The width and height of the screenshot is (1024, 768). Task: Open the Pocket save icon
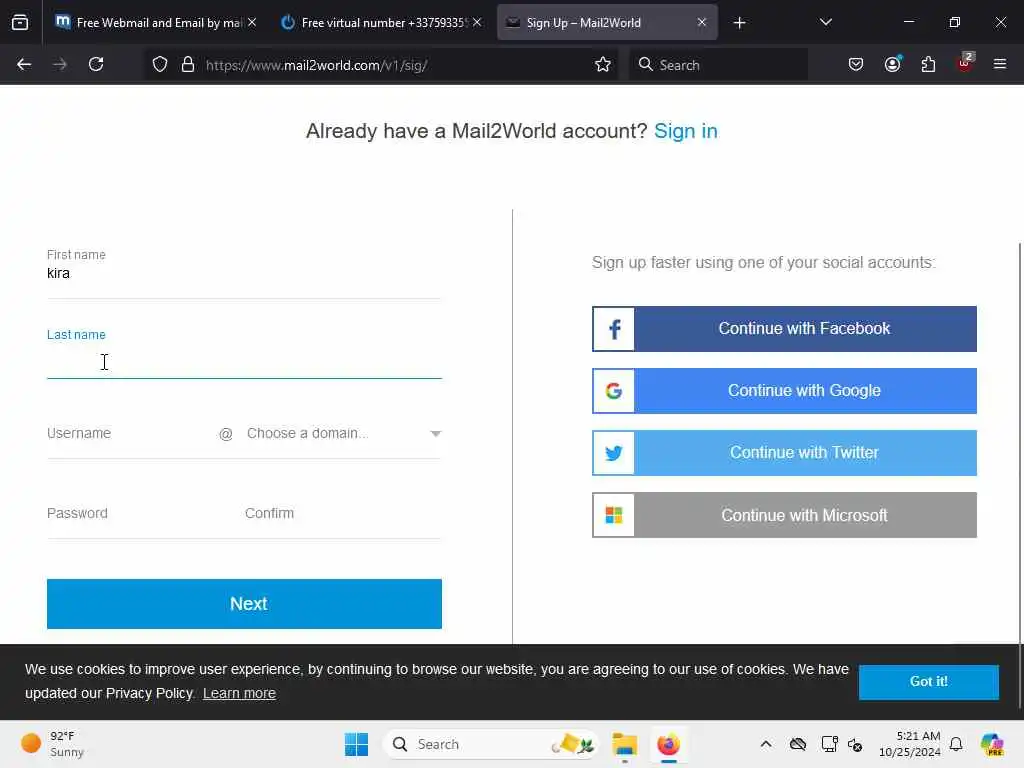click(x=856, y=64)
